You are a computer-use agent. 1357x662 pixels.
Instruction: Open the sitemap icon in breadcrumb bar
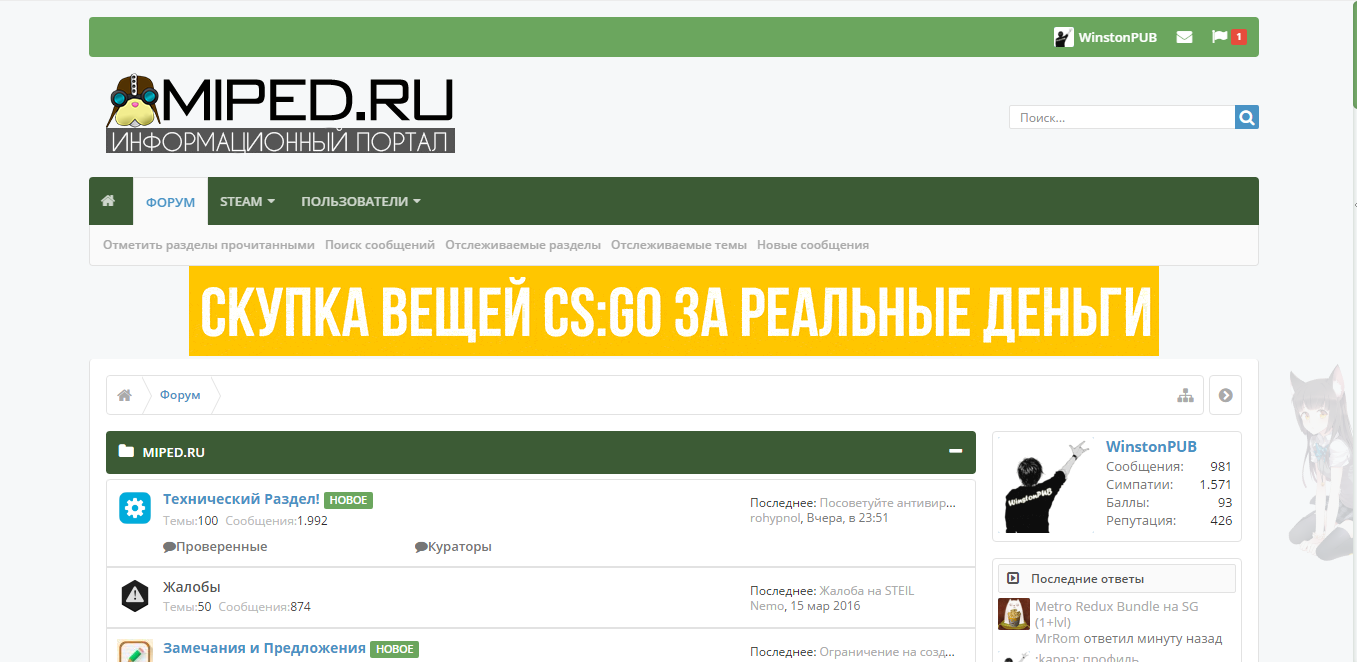pyautogui.click(x=1185, y=395)
